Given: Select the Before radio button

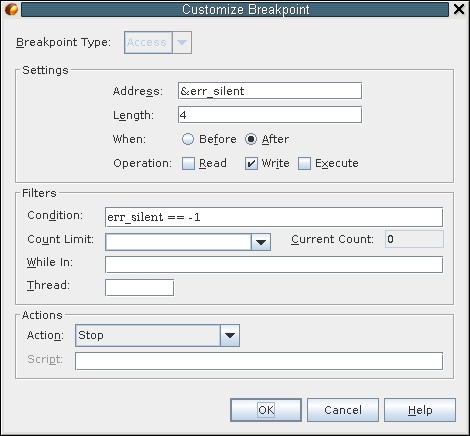Looking at the screenshot, I should (x=188, y=139).
